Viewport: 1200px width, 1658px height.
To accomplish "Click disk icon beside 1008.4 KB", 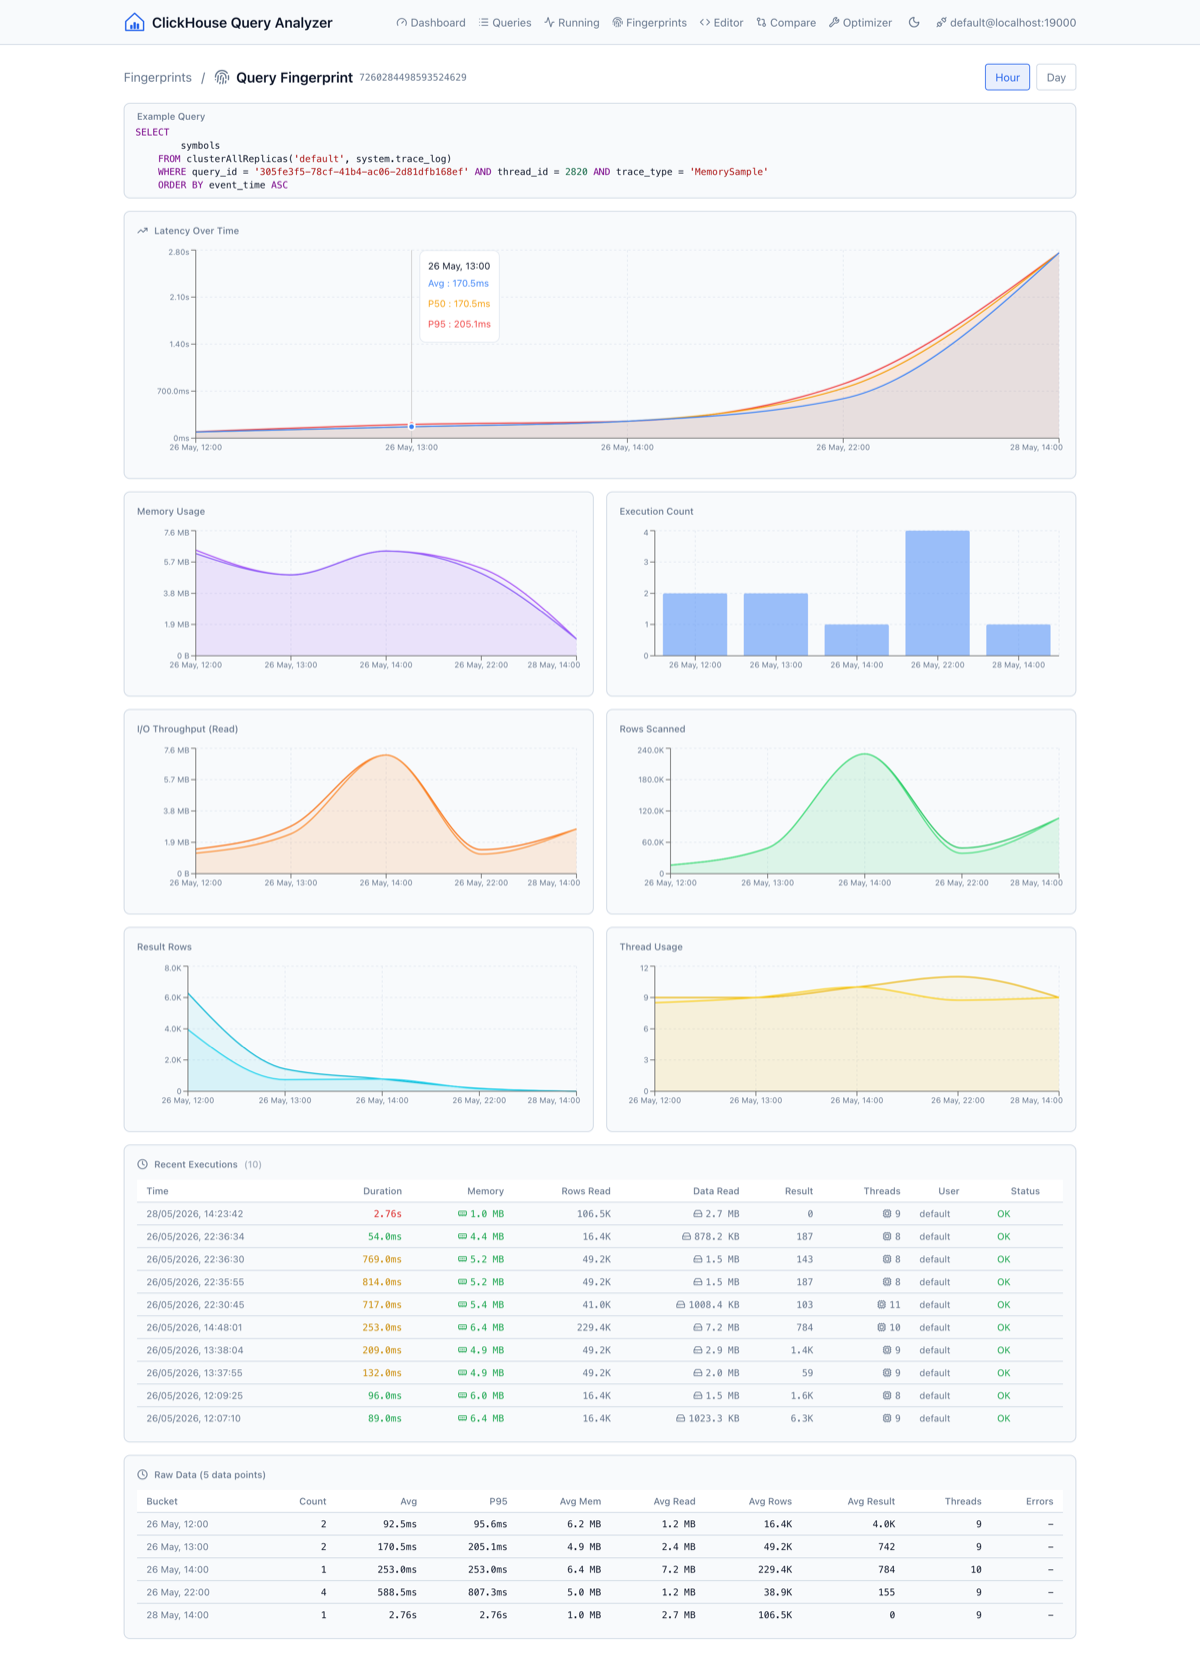I will [x=681, y=1305].
